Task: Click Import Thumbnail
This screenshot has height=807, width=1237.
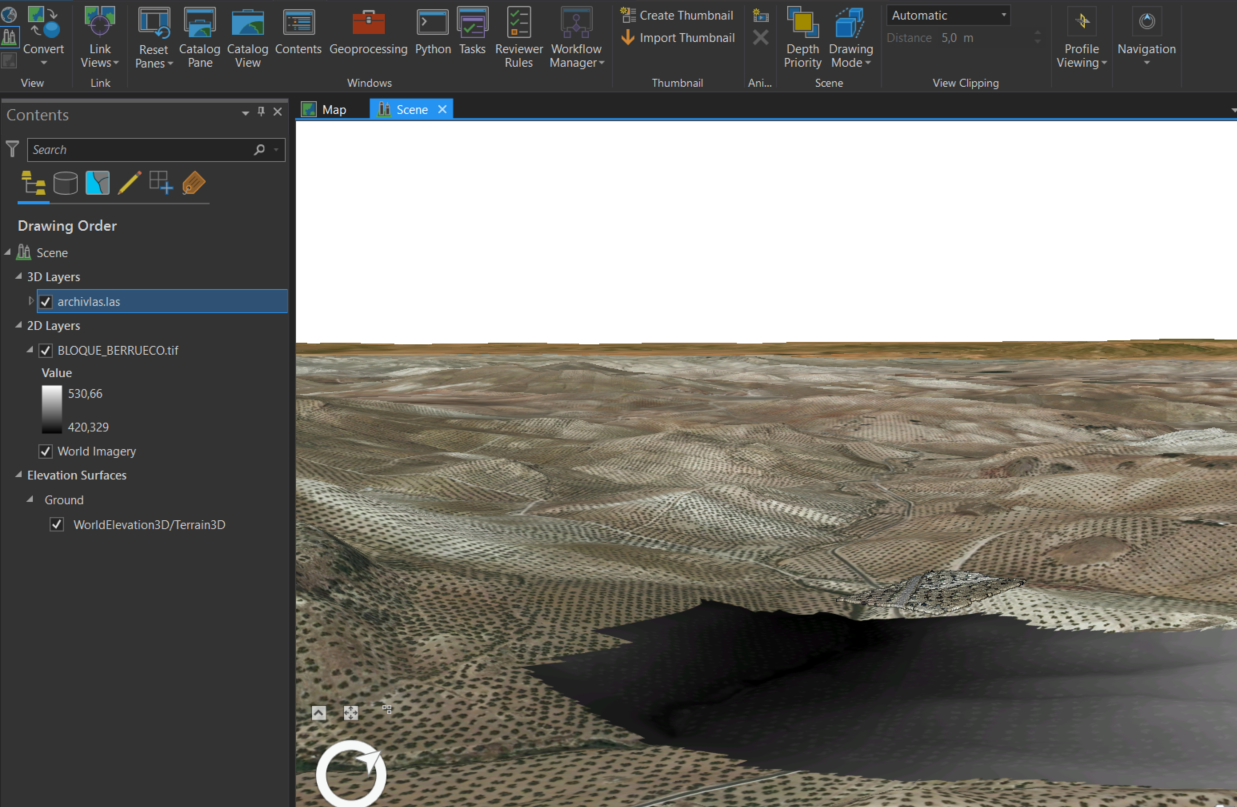Action: [x=677, y=38]
